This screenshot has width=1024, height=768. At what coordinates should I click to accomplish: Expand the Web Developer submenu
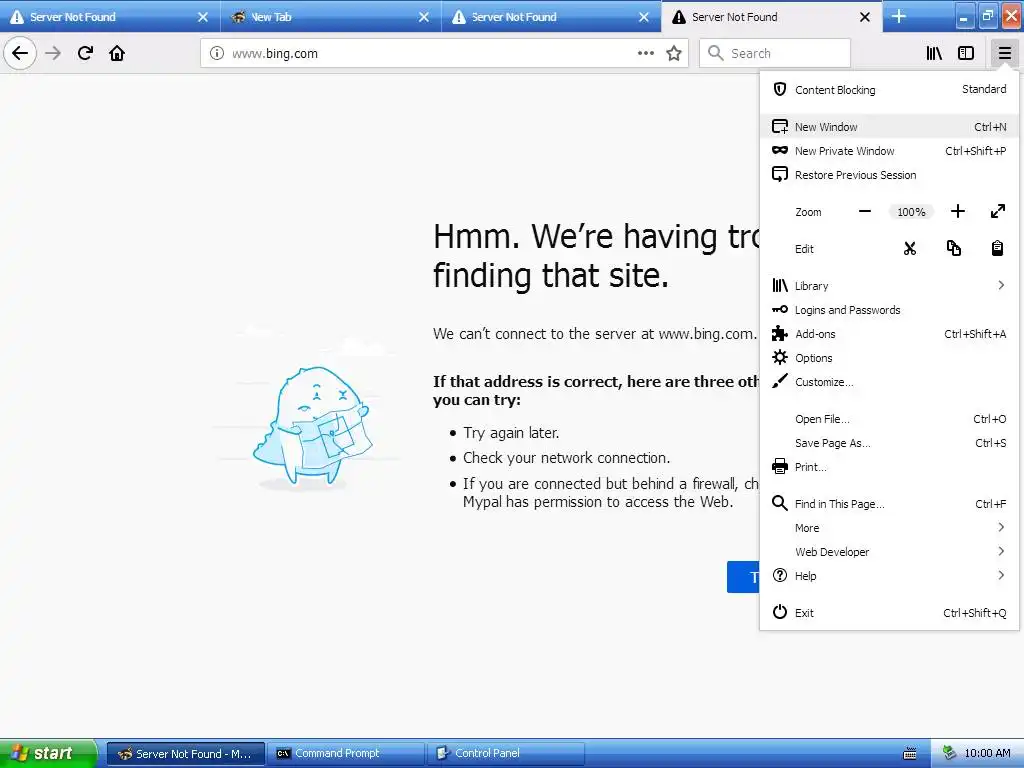[x=889, y=552]
